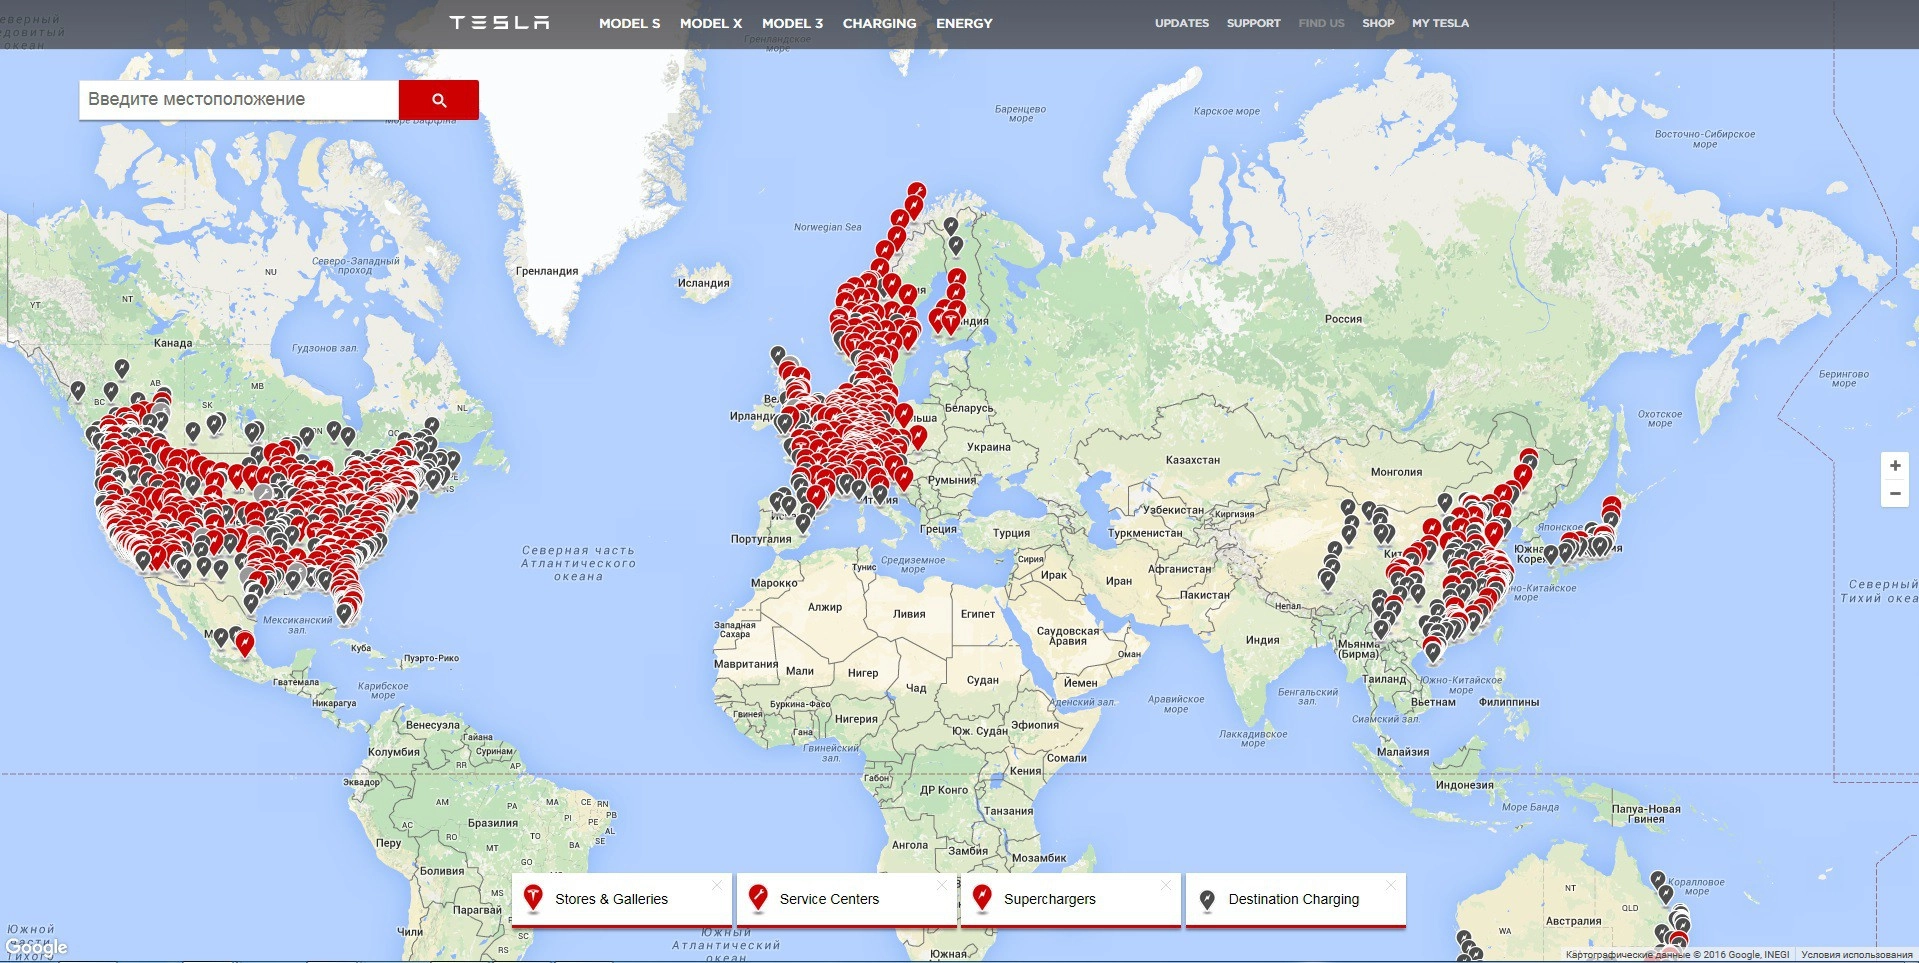Open the Support link in the header
The height and width of the screenshot is (963, 1919).
[1253, 23]
